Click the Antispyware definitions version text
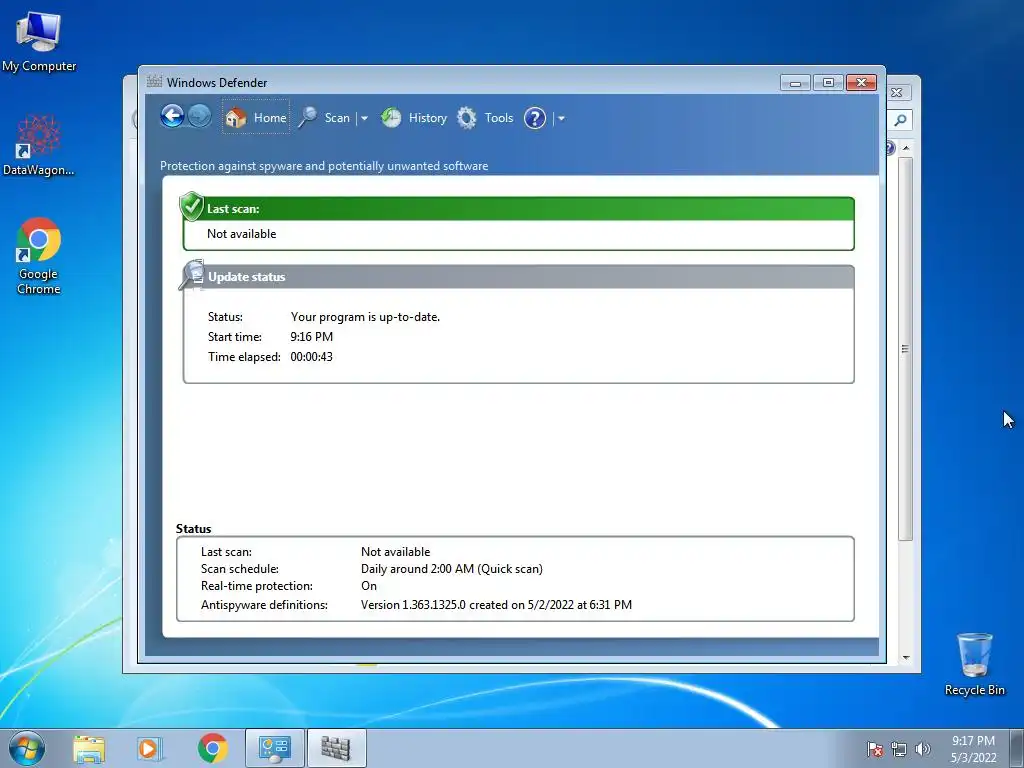This screenshot has width=1024, height=768. click(496, 605)
